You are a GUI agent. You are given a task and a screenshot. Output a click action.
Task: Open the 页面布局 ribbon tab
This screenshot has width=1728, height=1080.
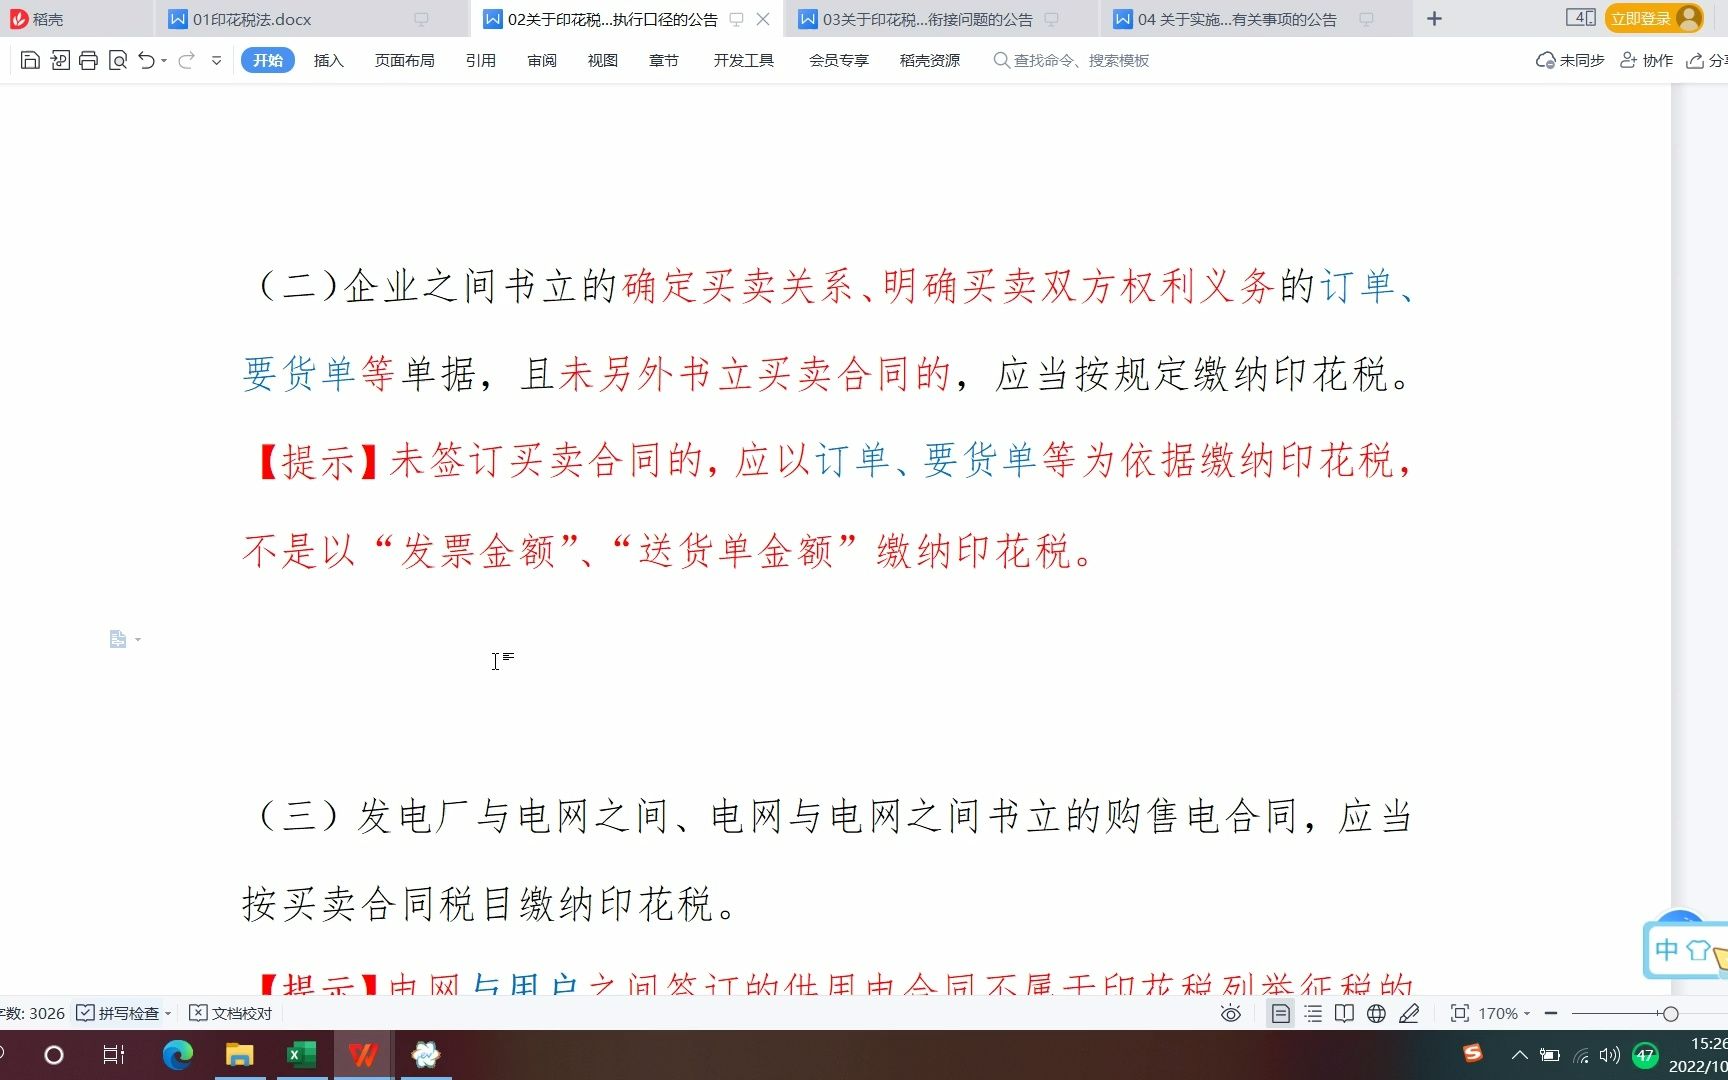point(404,61)
